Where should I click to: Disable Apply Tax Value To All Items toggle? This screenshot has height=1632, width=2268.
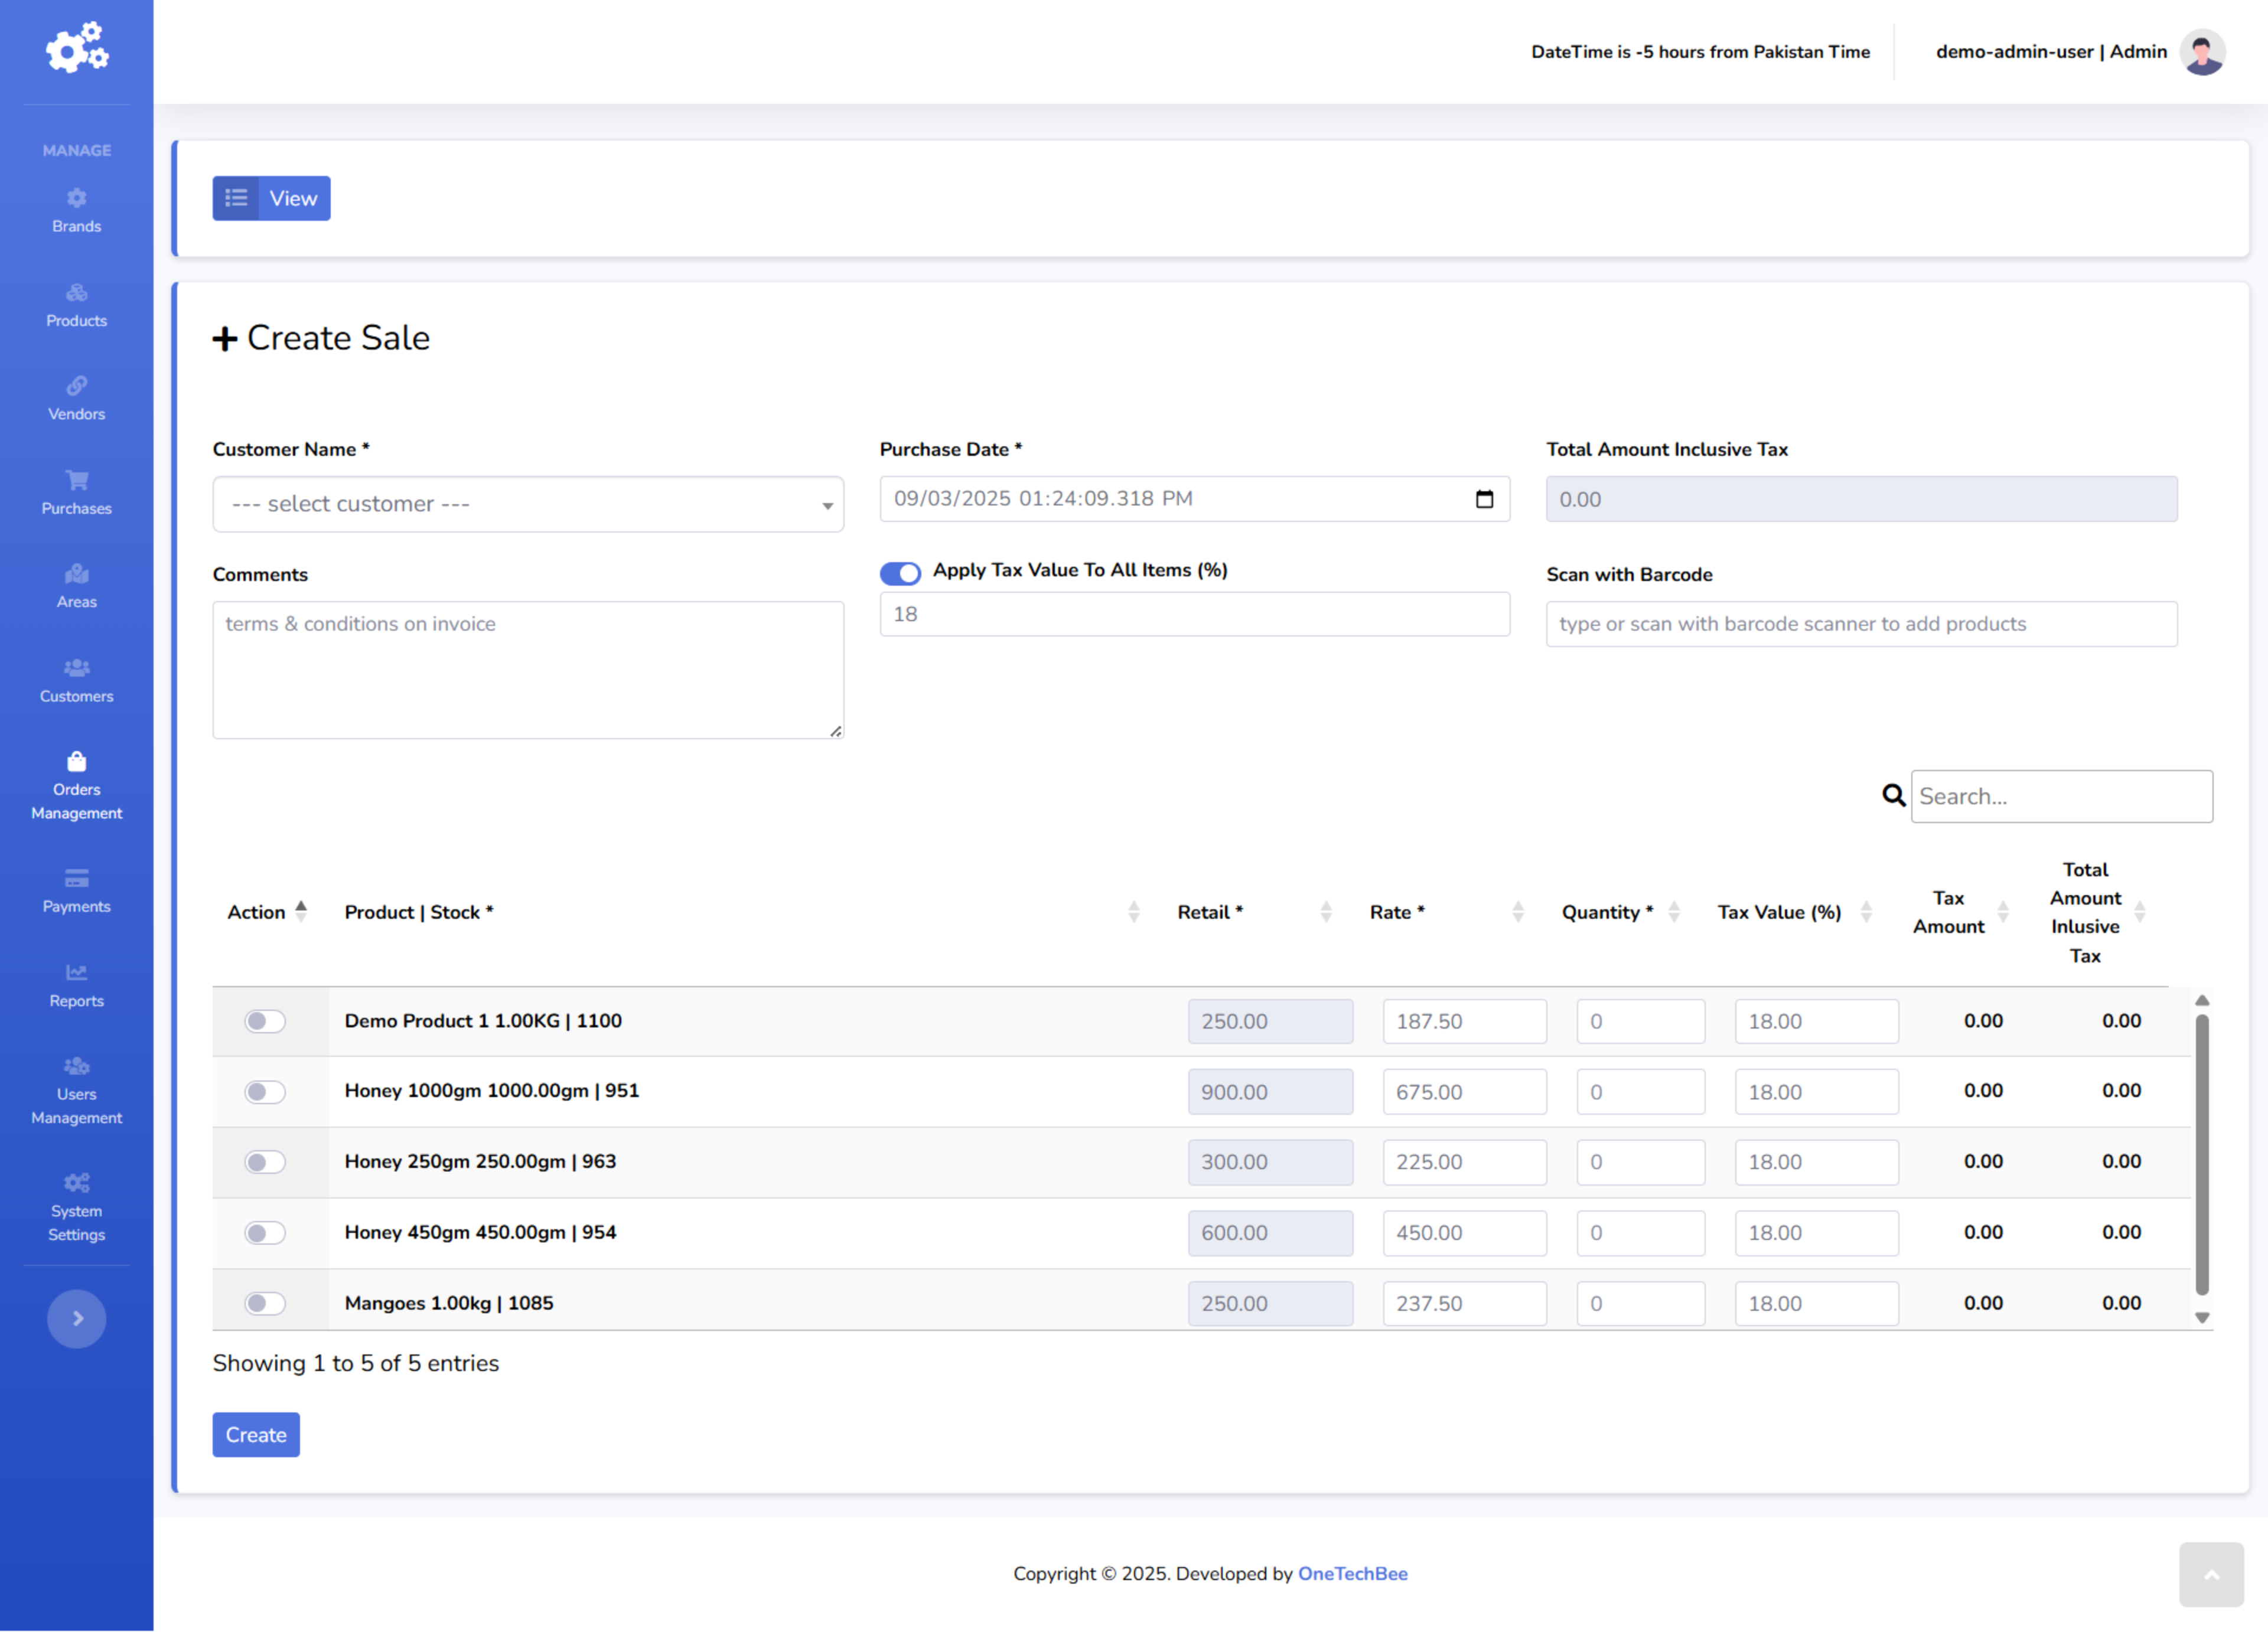tap(900, 572)
